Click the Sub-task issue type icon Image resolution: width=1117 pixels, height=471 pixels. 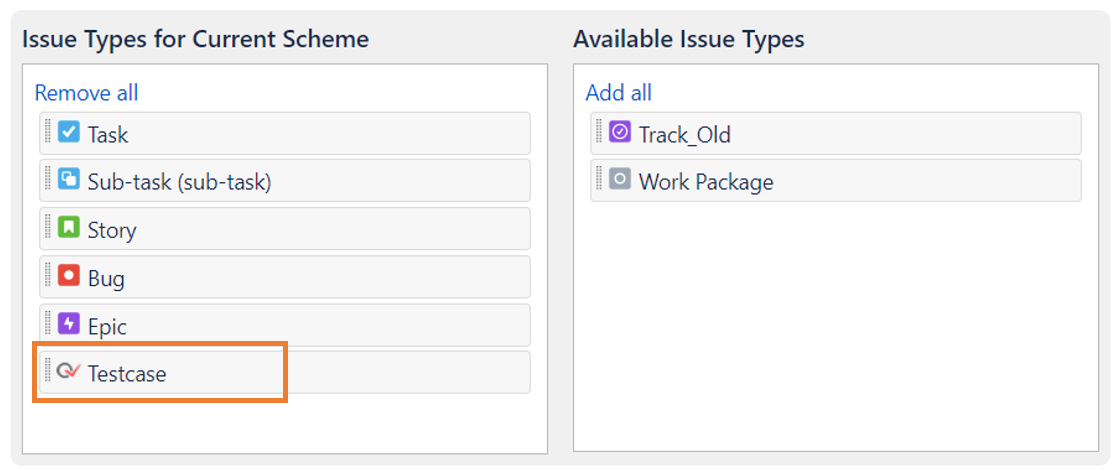pyautogui.click(x=69, y=181)
